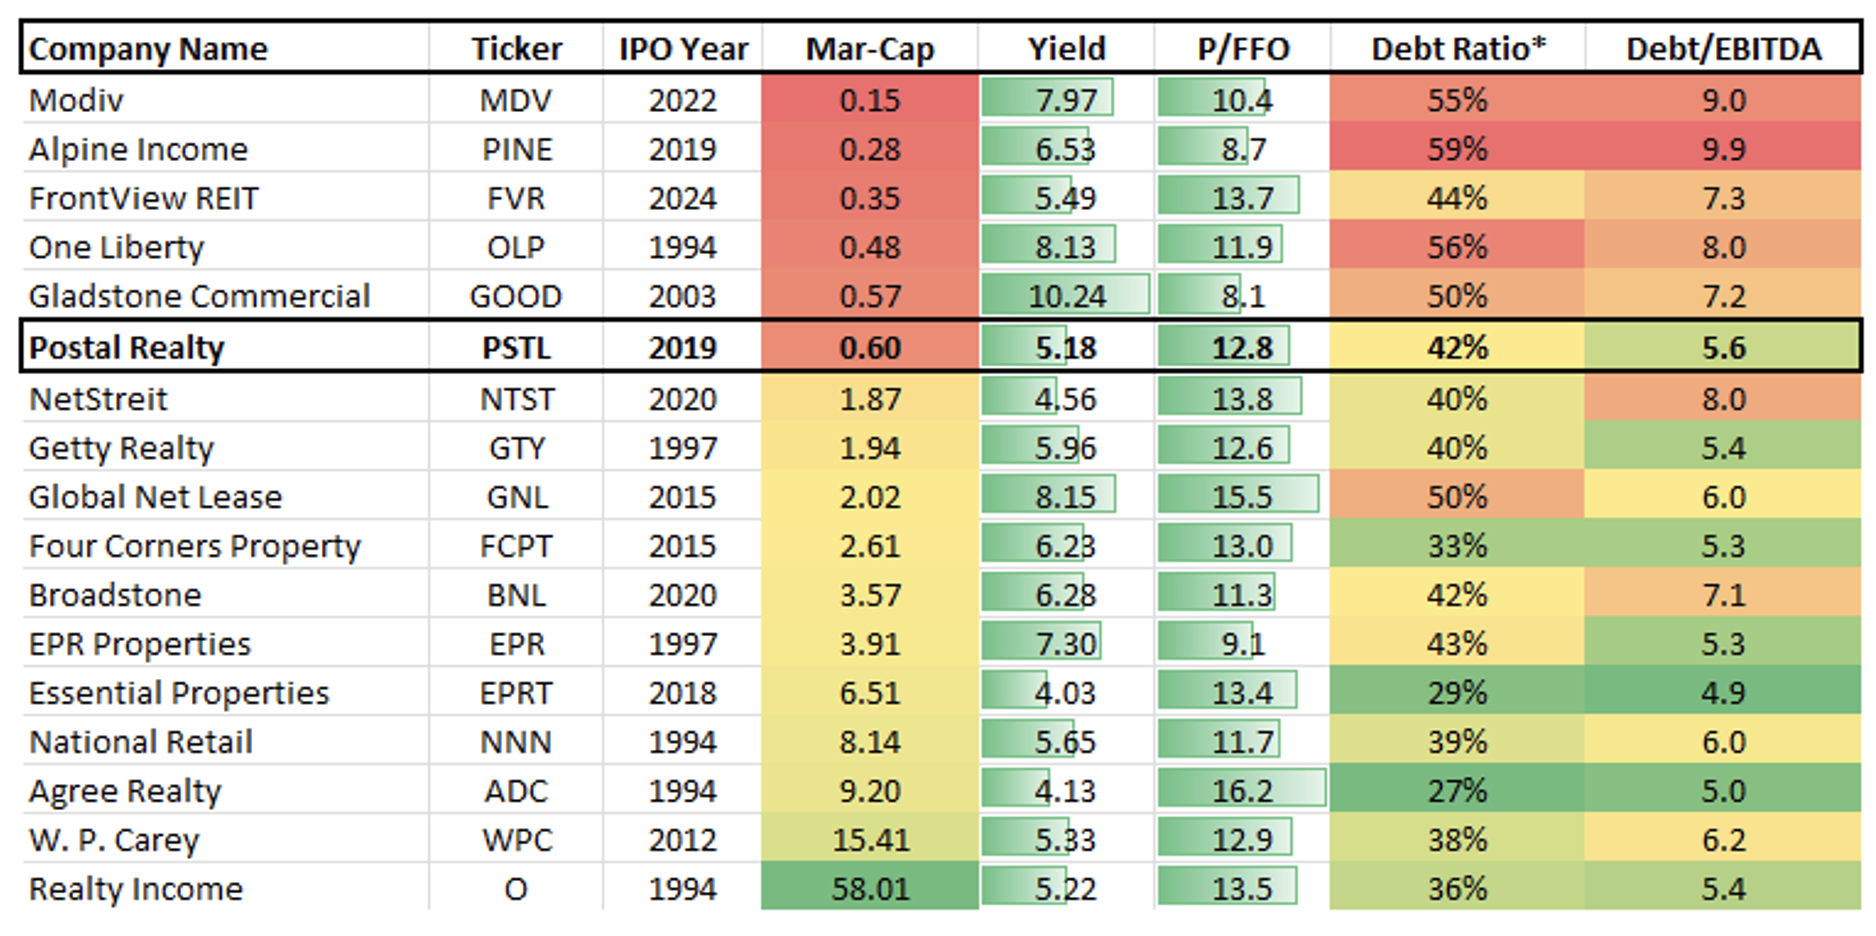
Task: Click FrontView REIT's 2024 IPO year cell
Action: [x=682, y=198]
